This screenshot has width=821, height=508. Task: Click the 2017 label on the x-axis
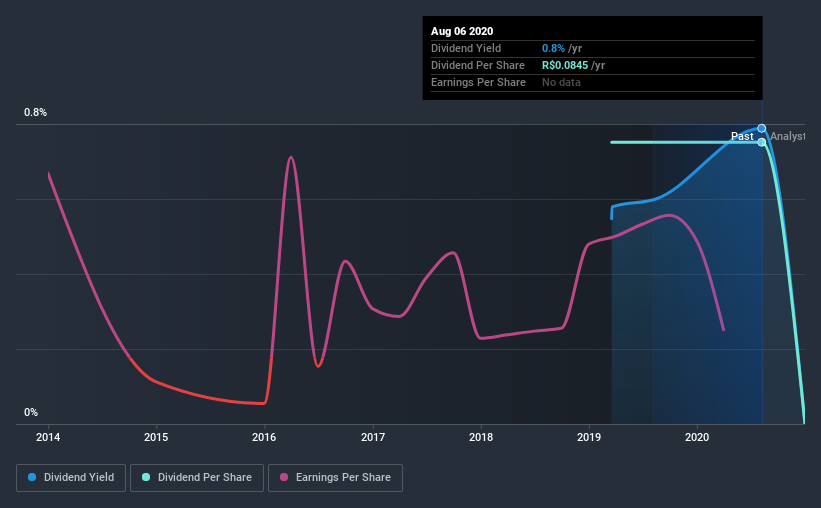373,437
